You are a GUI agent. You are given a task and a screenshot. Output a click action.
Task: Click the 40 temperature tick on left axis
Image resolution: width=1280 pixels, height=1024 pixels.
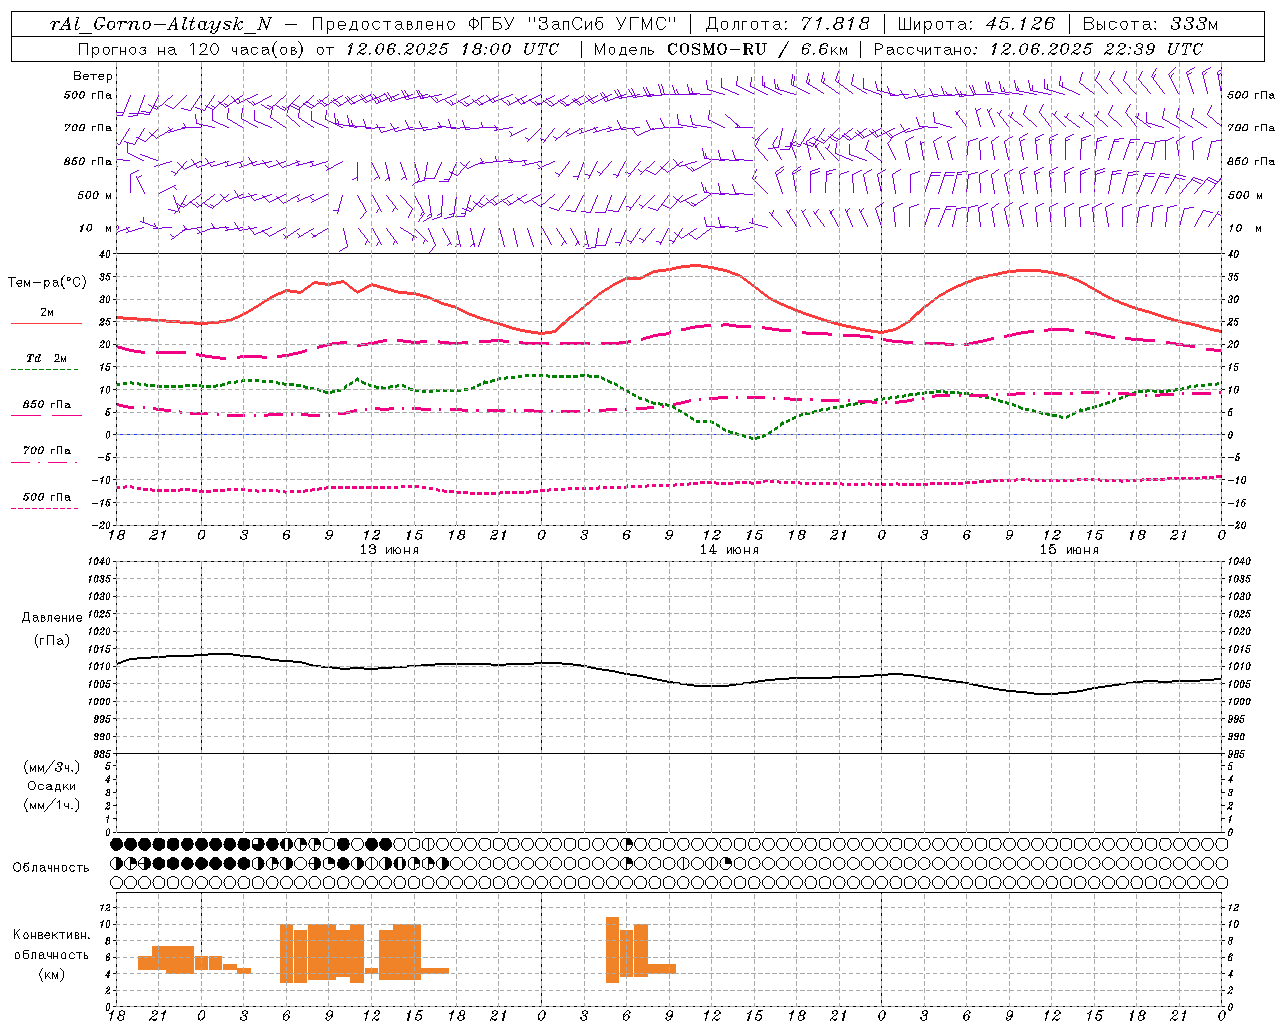(x=106, y=254)
